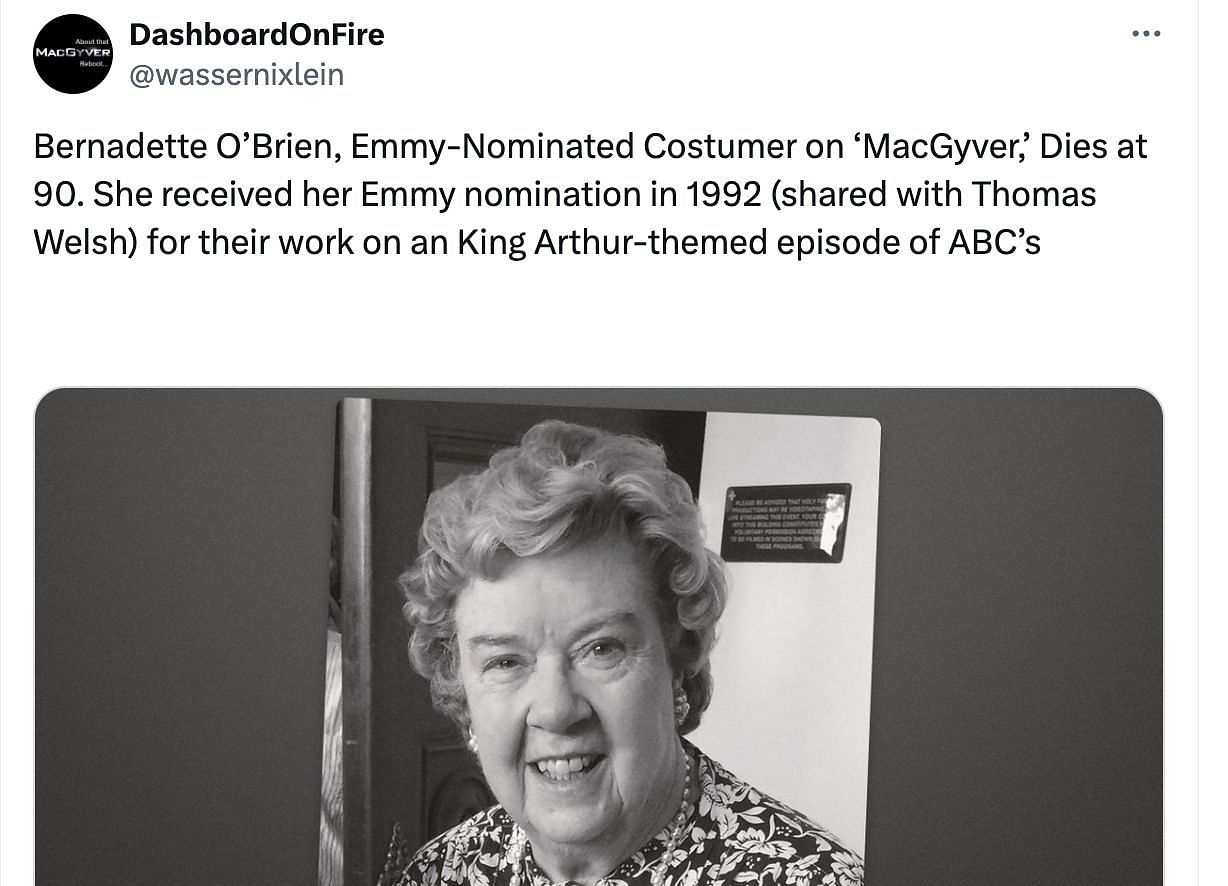This screenshot has width=1228, height=886.
Task: Click the woman's face in the photo
Action: tap(562, 680)
